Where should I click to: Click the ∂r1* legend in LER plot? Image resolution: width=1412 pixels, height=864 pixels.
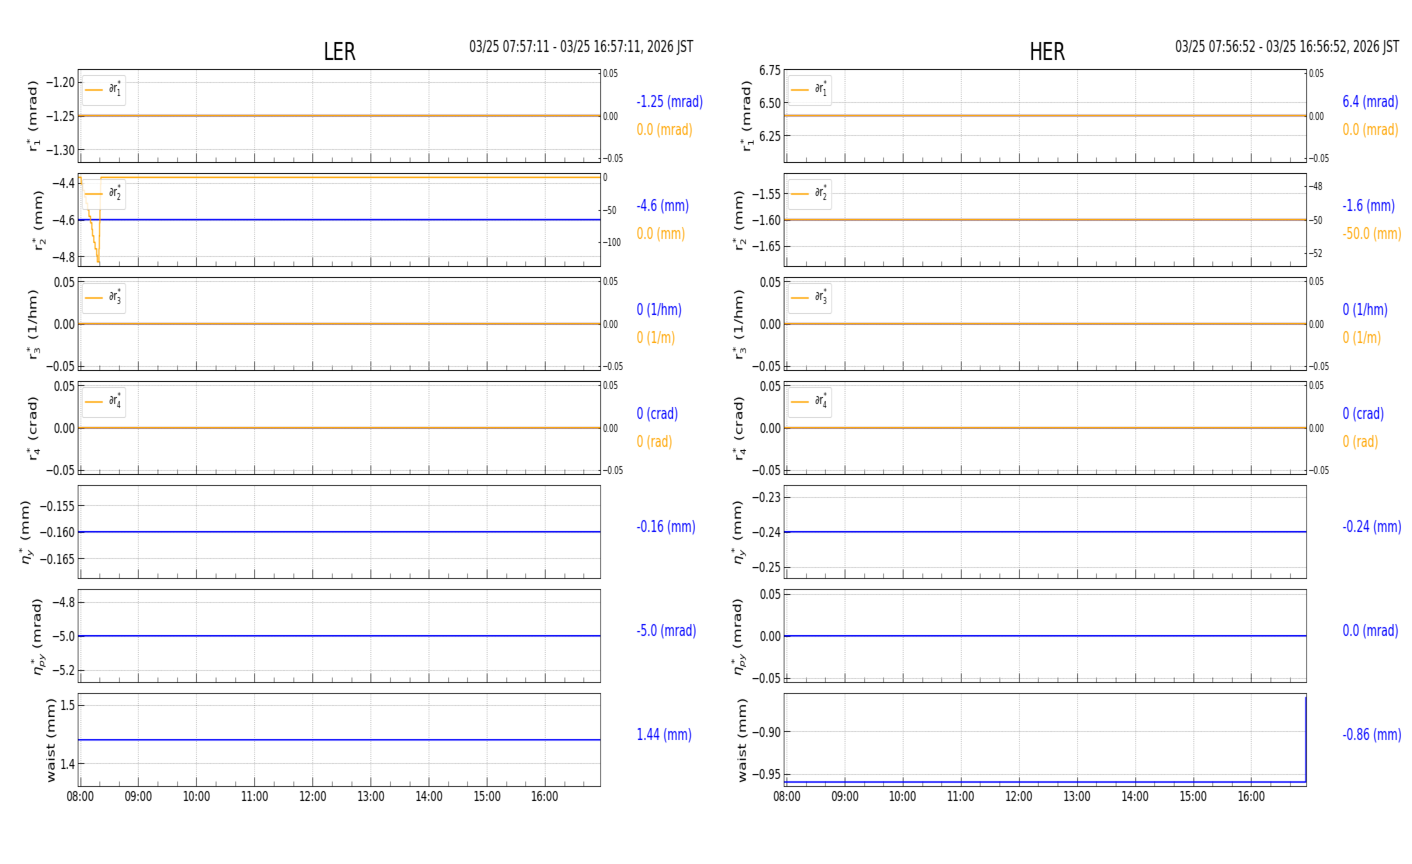point(104,90)
